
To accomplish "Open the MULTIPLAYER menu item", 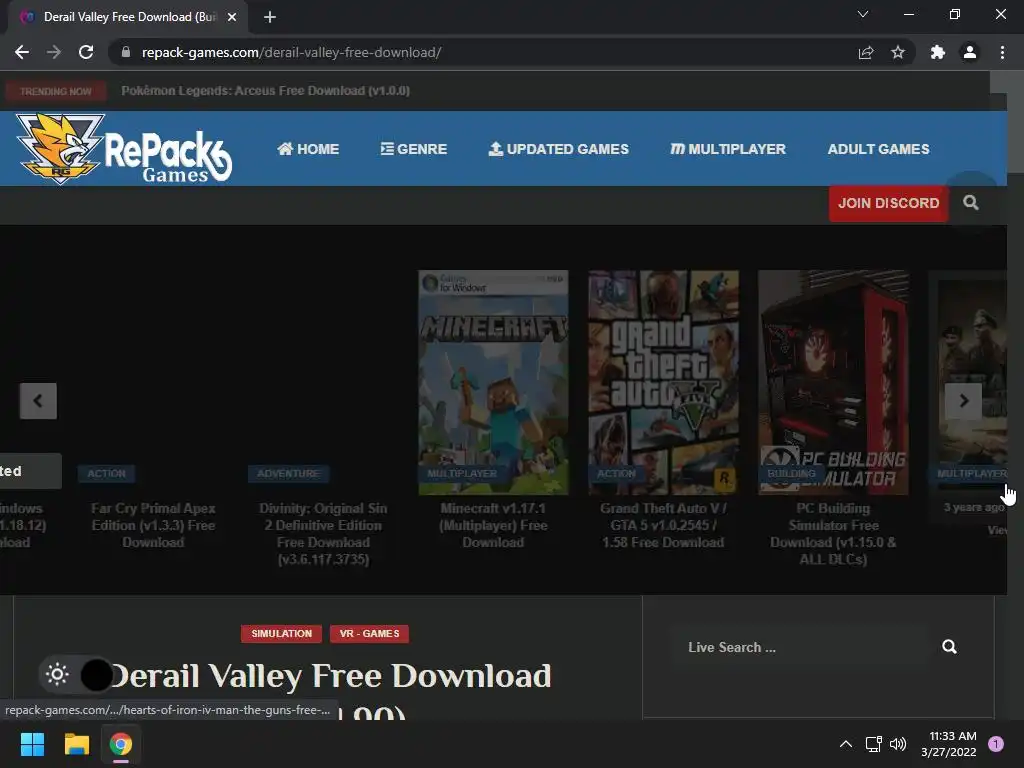I will 728,149.
